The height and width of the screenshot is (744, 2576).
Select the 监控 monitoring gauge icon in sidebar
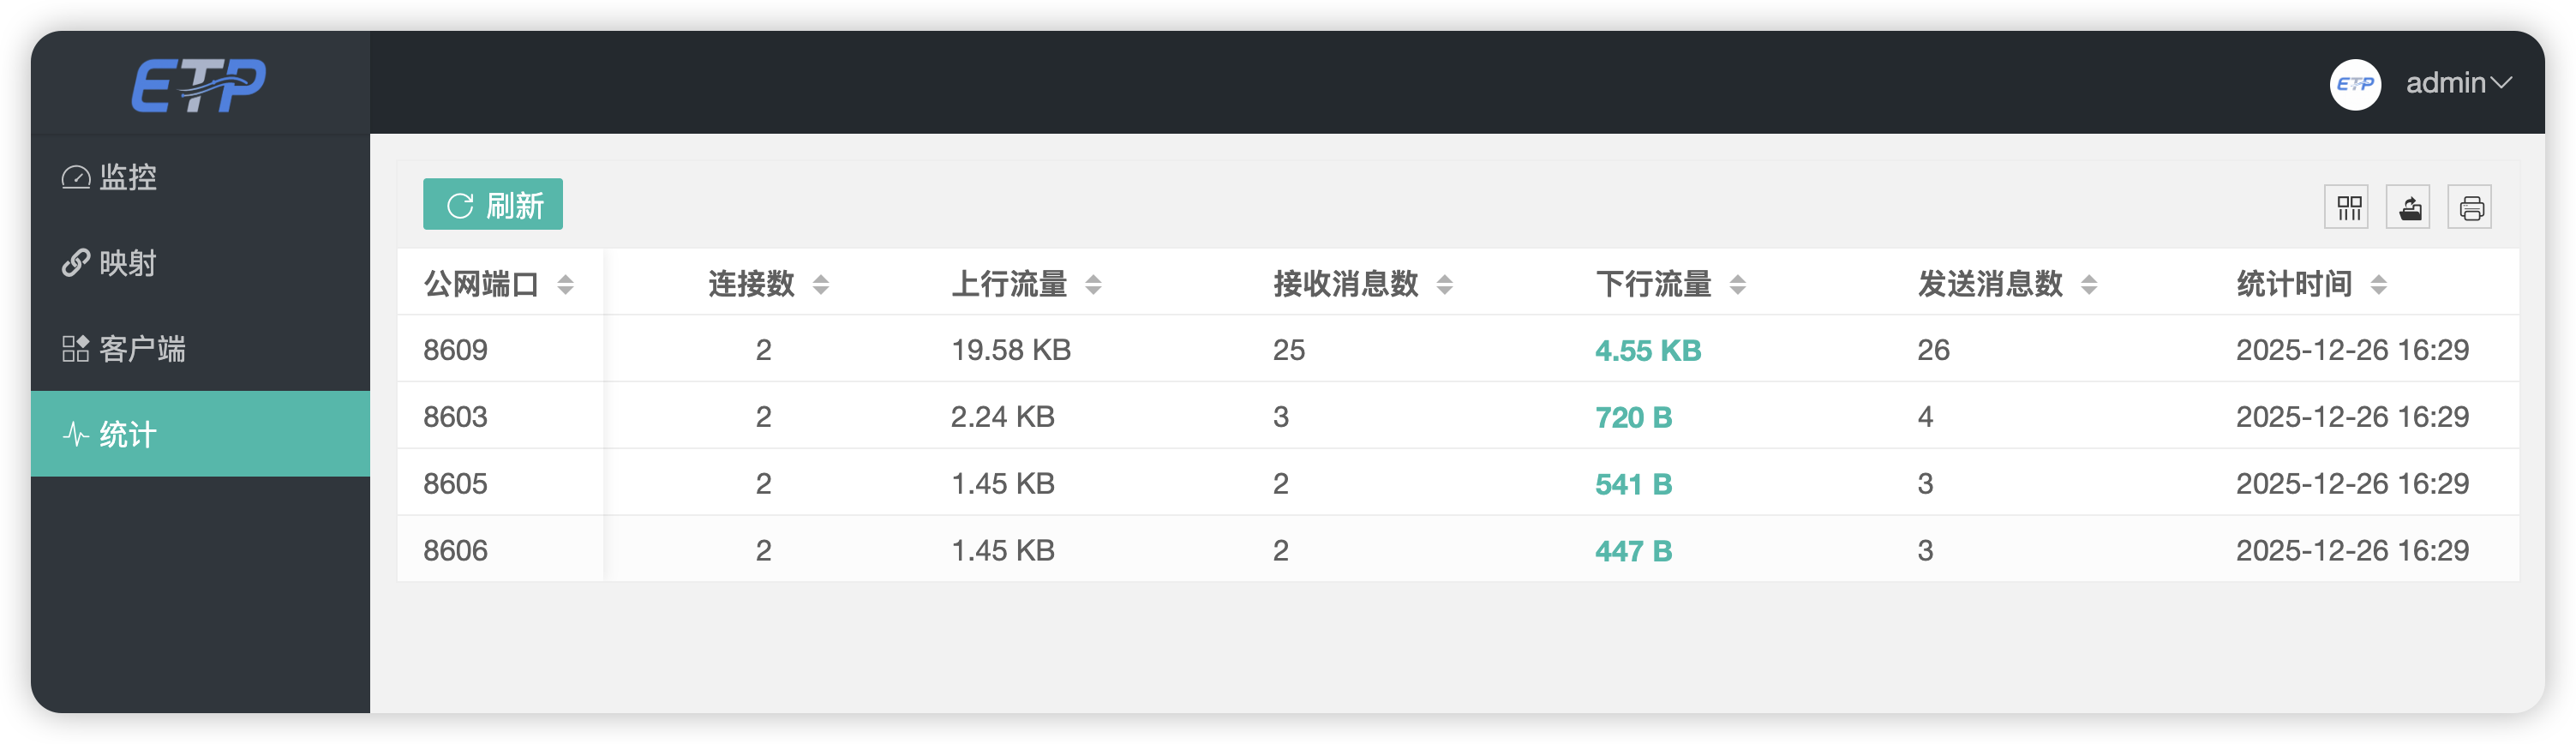(x=75, y=176)
